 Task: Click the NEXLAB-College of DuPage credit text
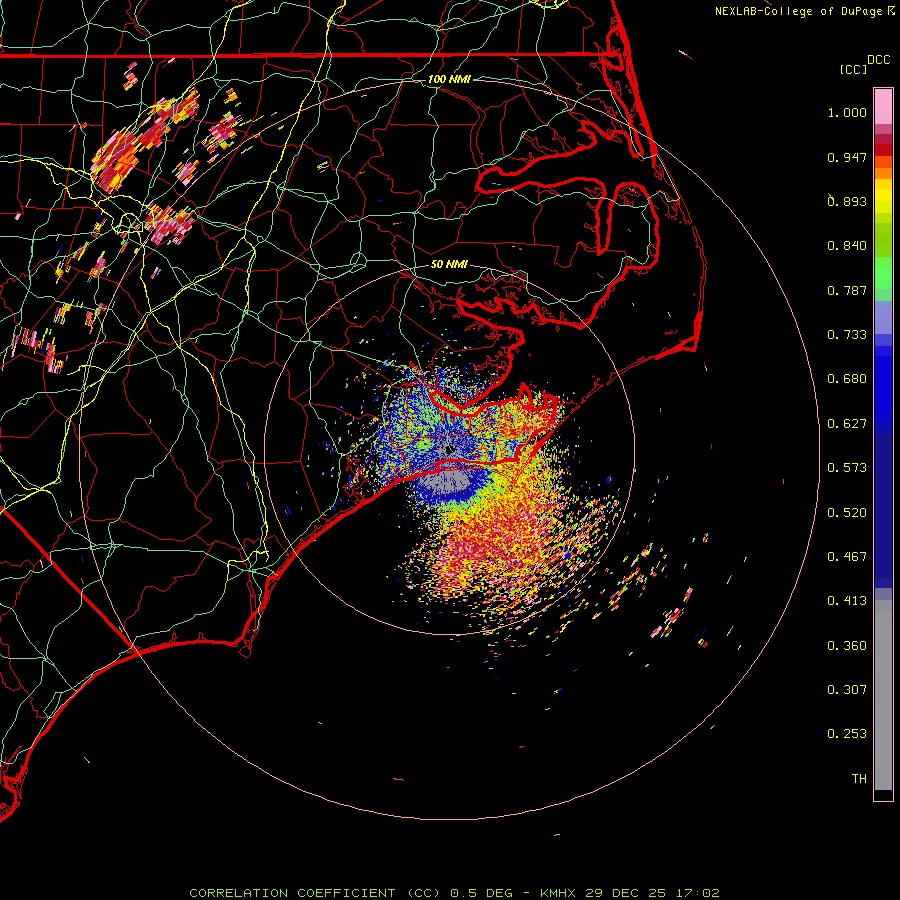(x=798, y=11)
